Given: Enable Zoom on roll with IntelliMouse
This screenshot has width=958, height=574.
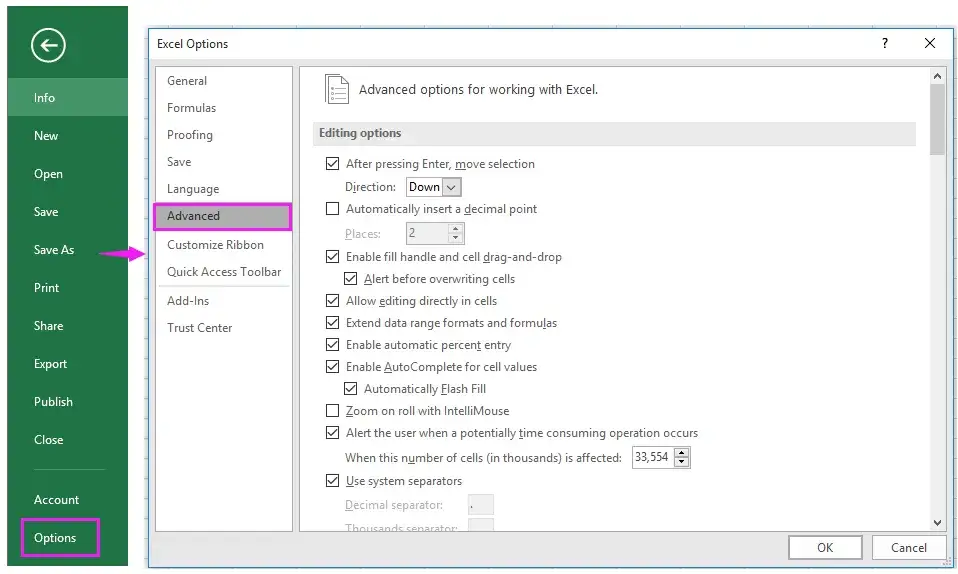Looking at the screenshot, I should click(x=333, y=411).
